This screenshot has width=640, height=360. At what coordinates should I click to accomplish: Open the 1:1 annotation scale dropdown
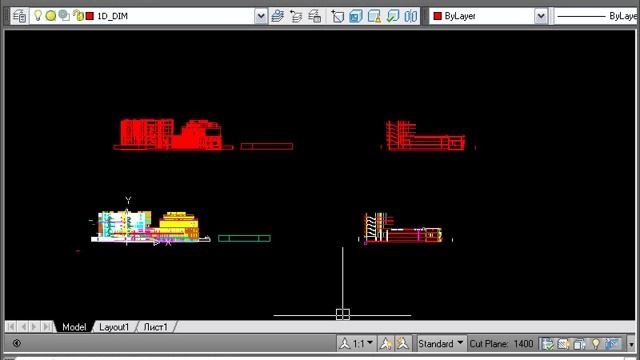click(x=356, y=344)
